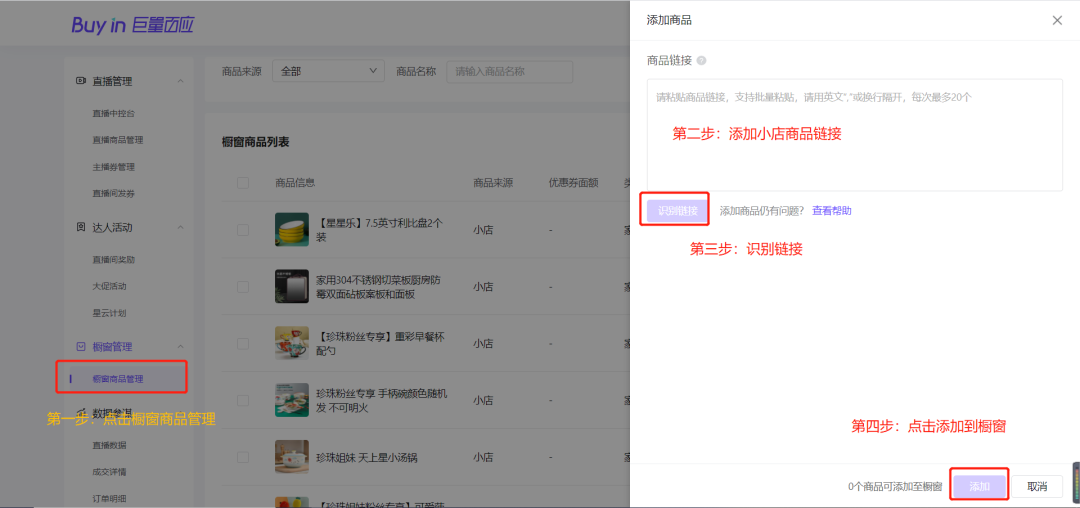The image size is (1080, 508).
Task: Focus the 商品链接 paste text area
Action: (855, 135)
